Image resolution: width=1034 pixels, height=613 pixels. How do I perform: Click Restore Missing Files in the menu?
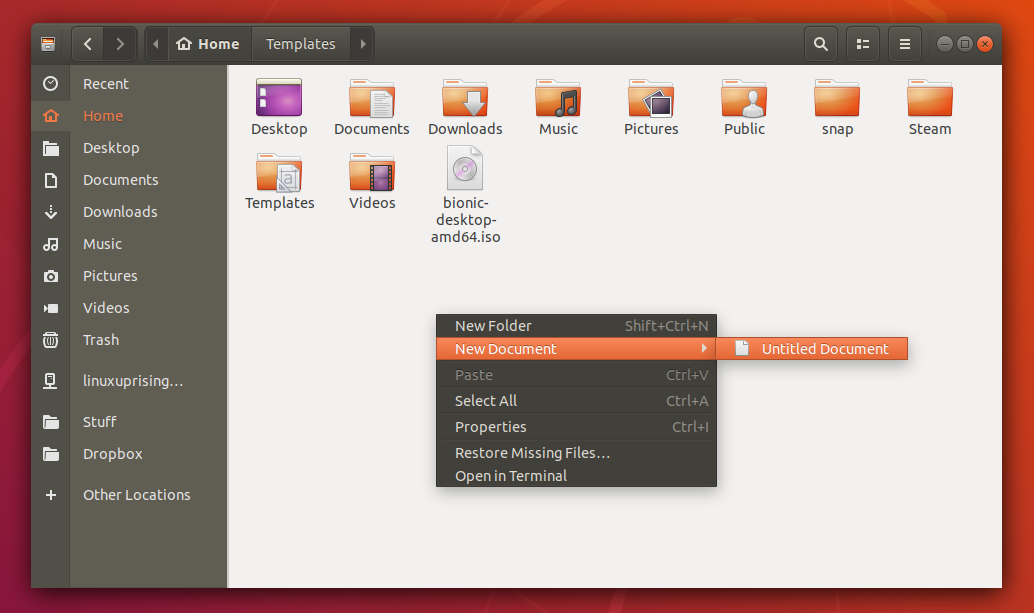click(532, 452)
